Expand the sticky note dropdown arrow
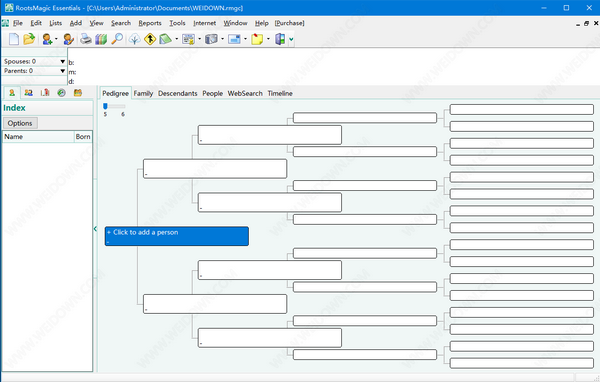600x382 pixels. click(268, 39)
